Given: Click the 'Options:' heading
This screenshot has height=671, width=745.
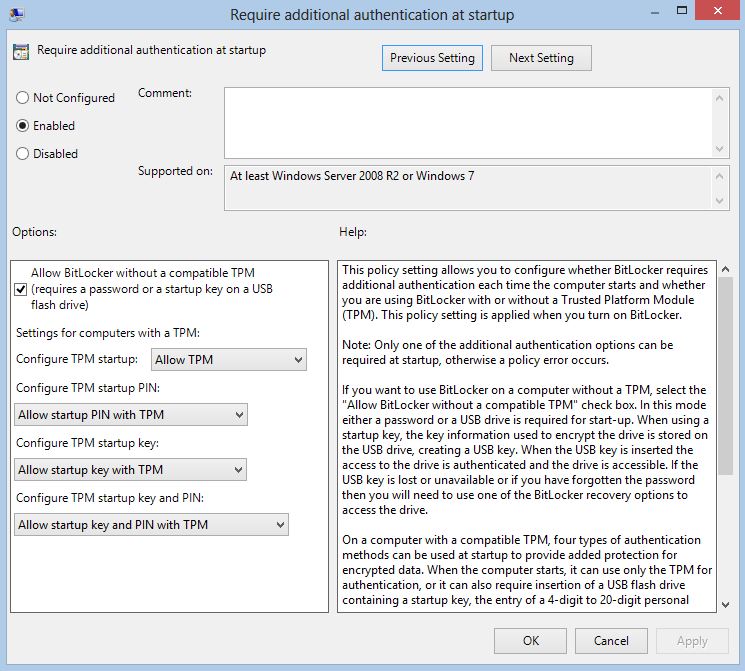Looking at the screenshot, I should 35,232.
